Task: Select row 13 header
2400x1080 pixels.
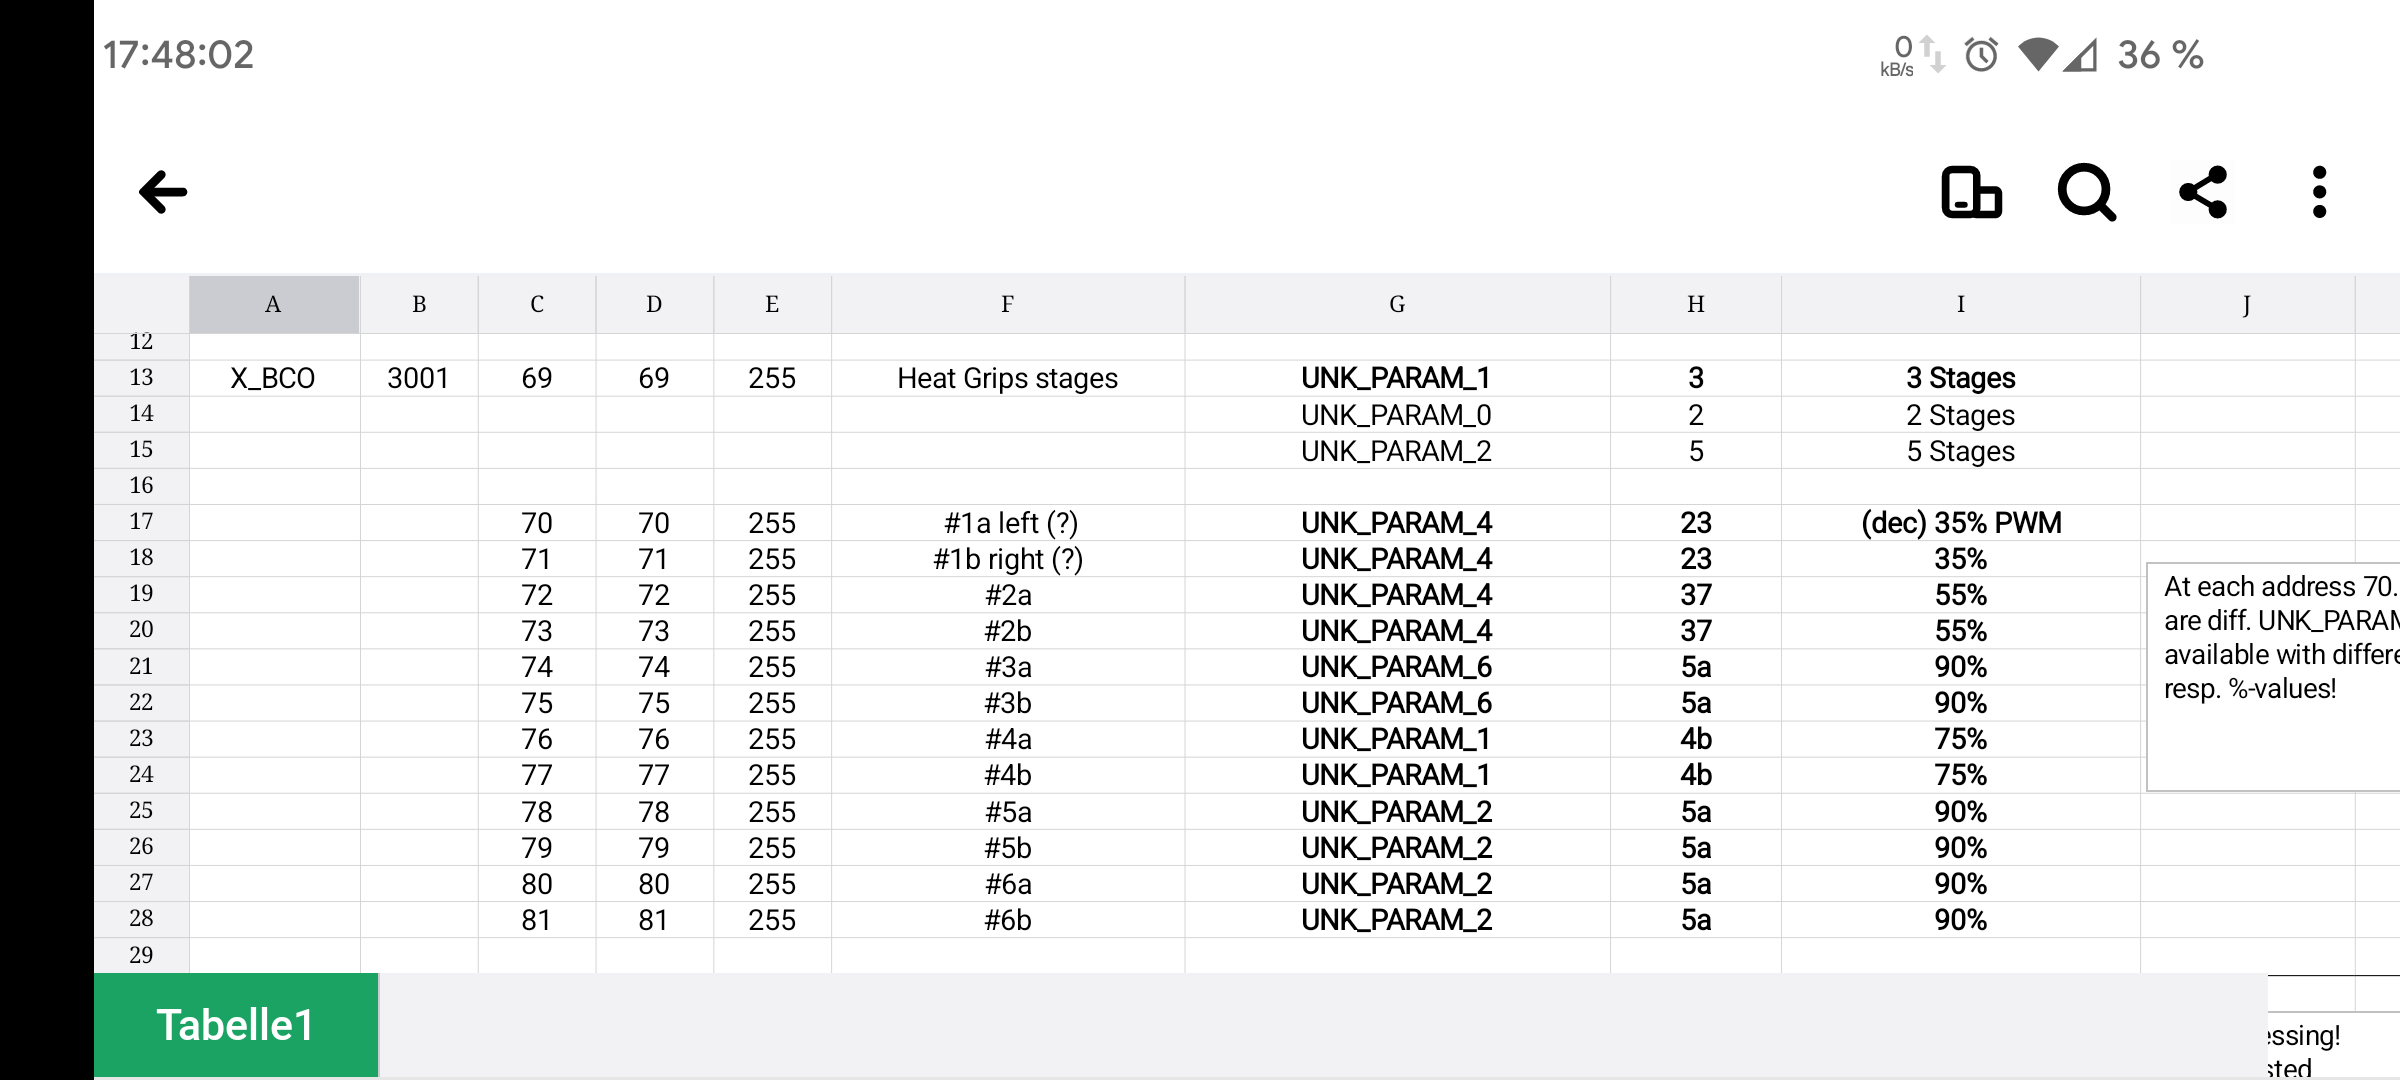Action: [x=141, y=378]
